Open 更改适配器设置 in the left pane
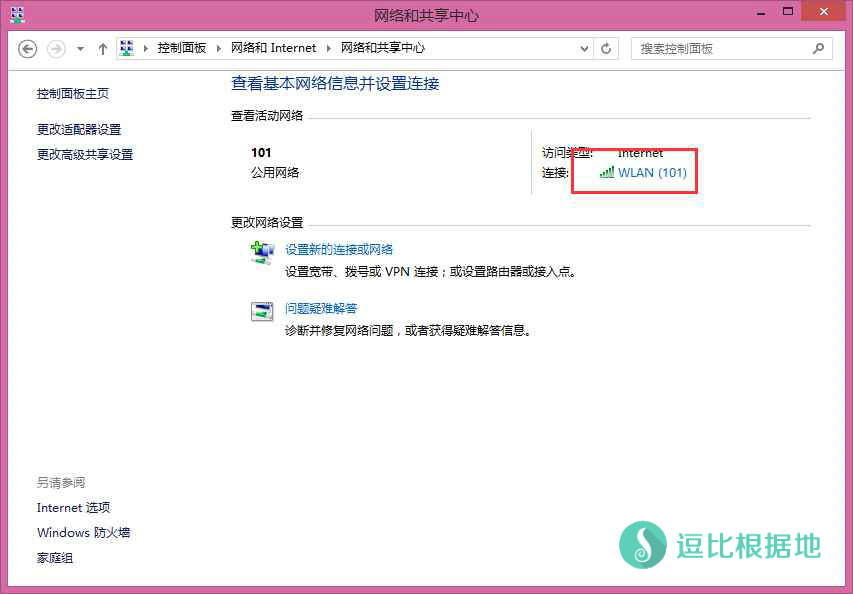The width and height of the screenshot is (853, 594). (79, 129)
